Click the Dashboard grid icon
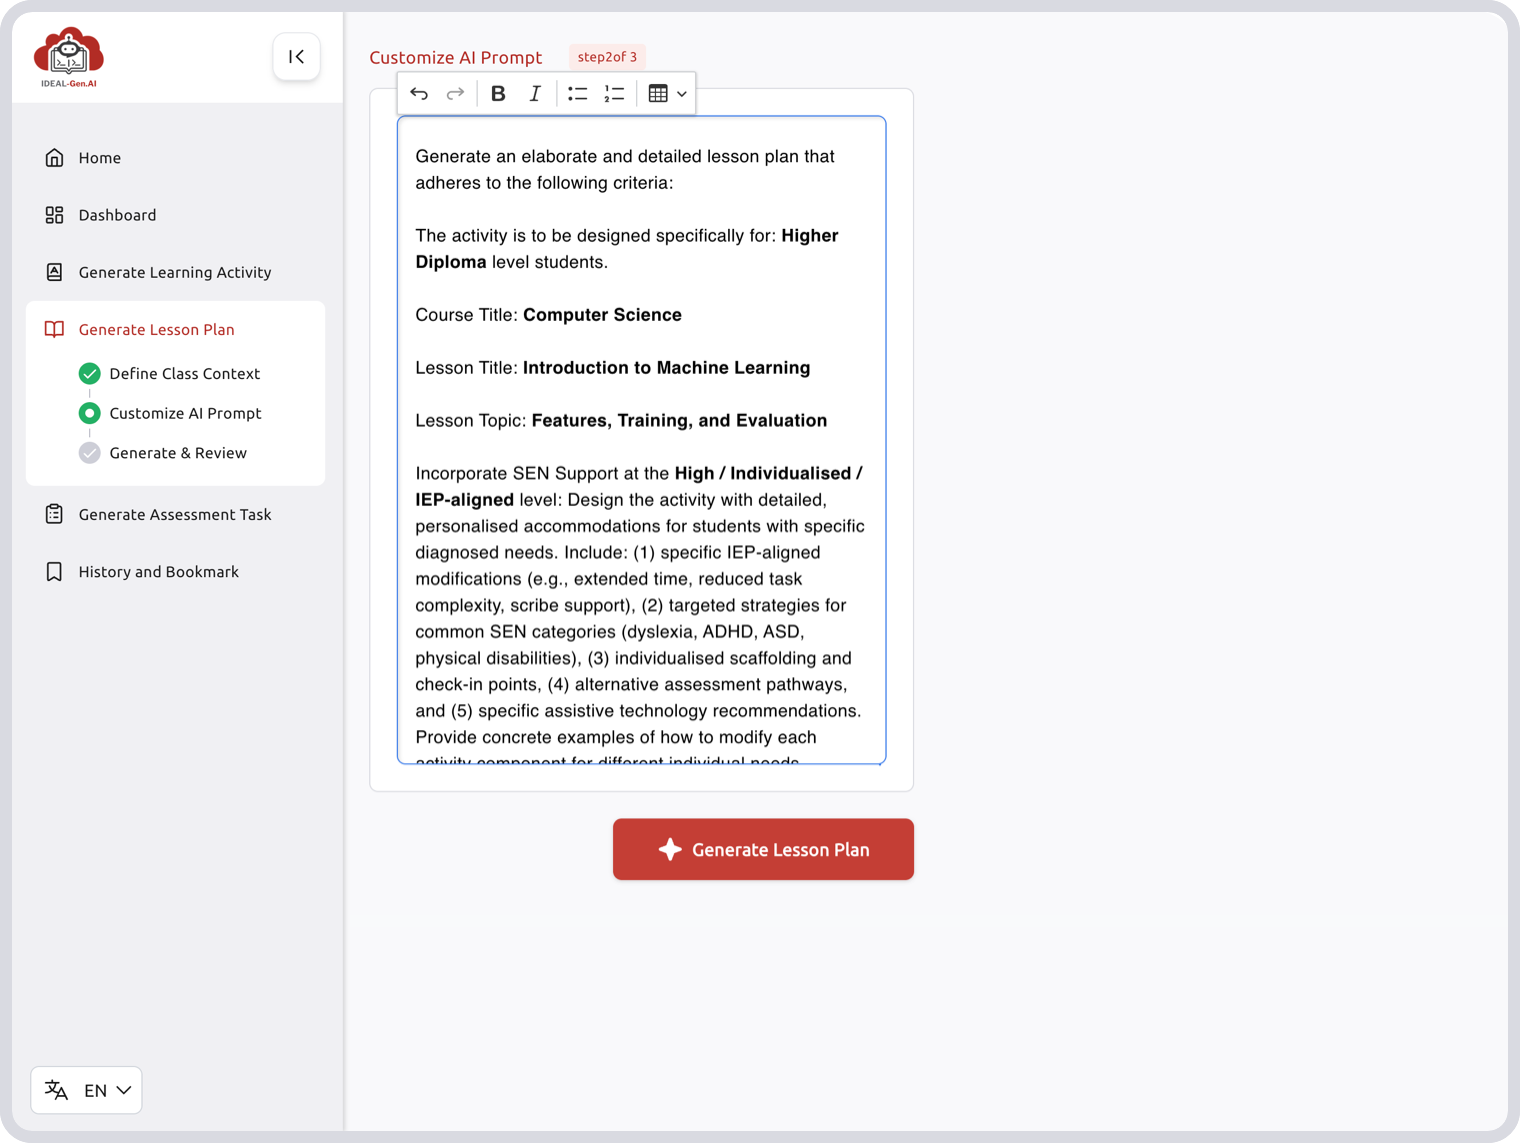The height and width of the screenshot is (1144, 1520). click(x=54, y=215)
